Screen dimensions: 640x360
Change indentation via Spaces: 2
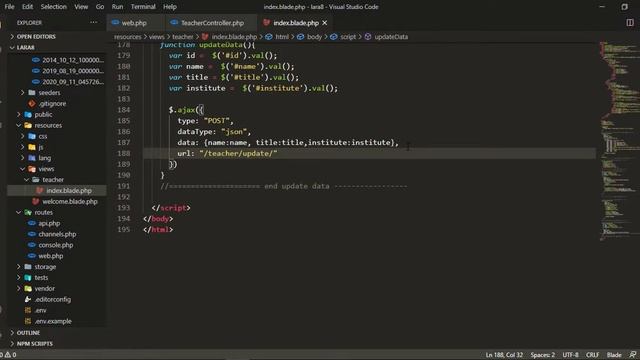(542, 355)
